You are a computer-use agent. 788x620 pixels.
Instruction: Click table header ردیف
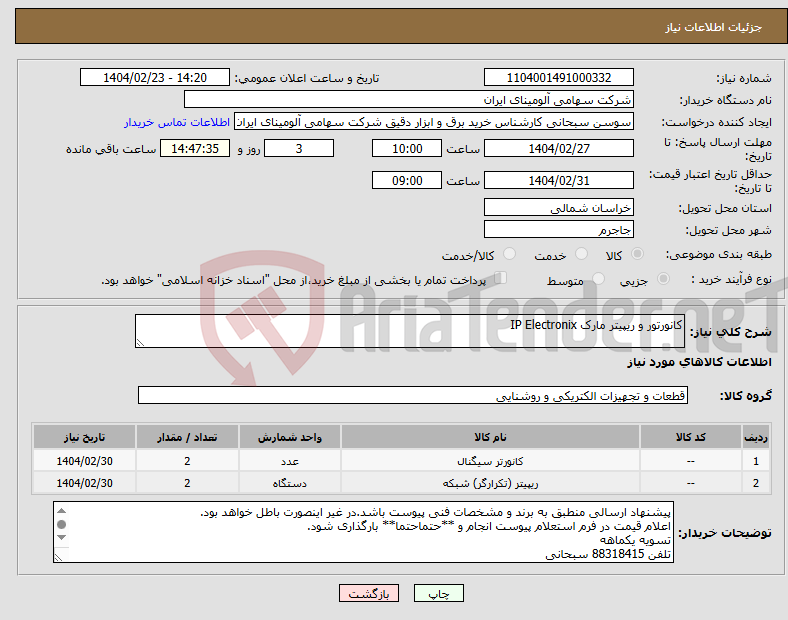point(756,437)
